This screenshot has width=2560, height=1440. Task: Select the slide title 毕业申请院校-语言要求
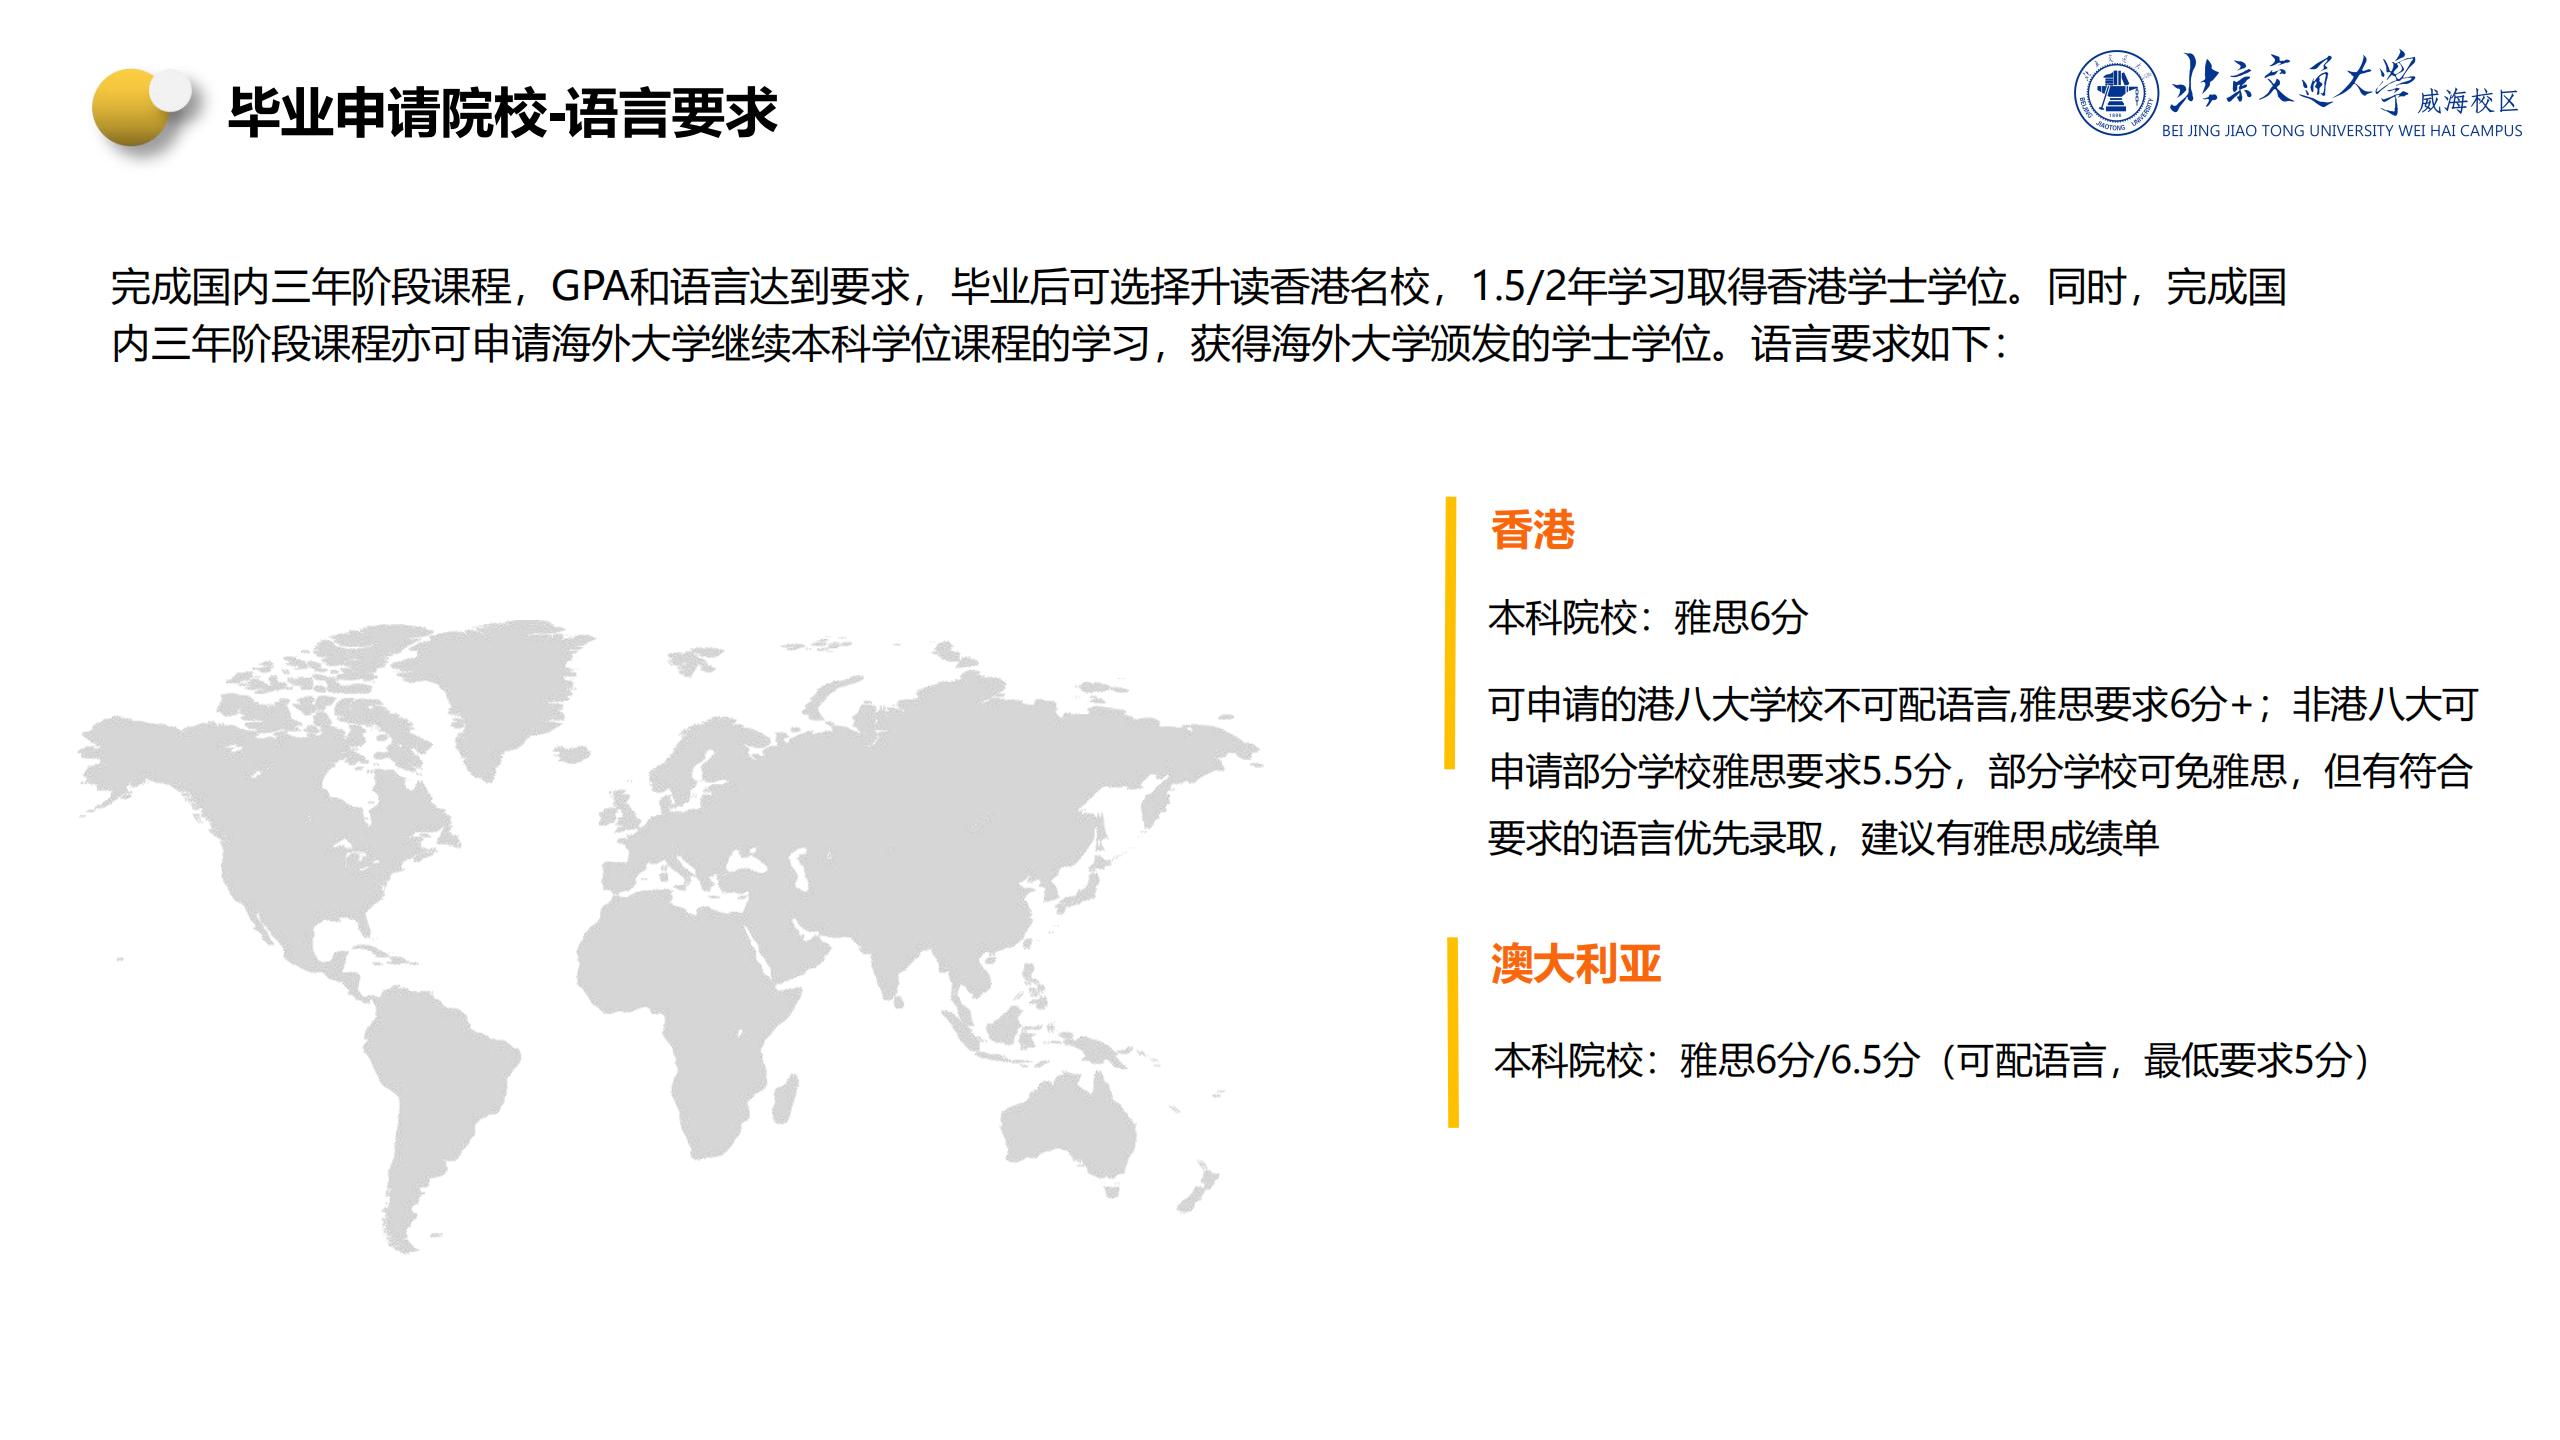[503, 112]
